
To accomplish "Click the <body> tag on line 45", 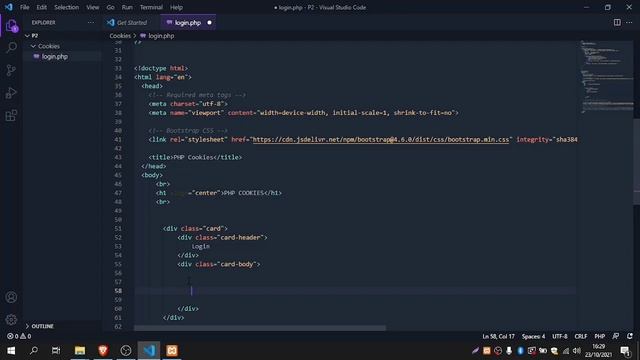I will 152,175.
